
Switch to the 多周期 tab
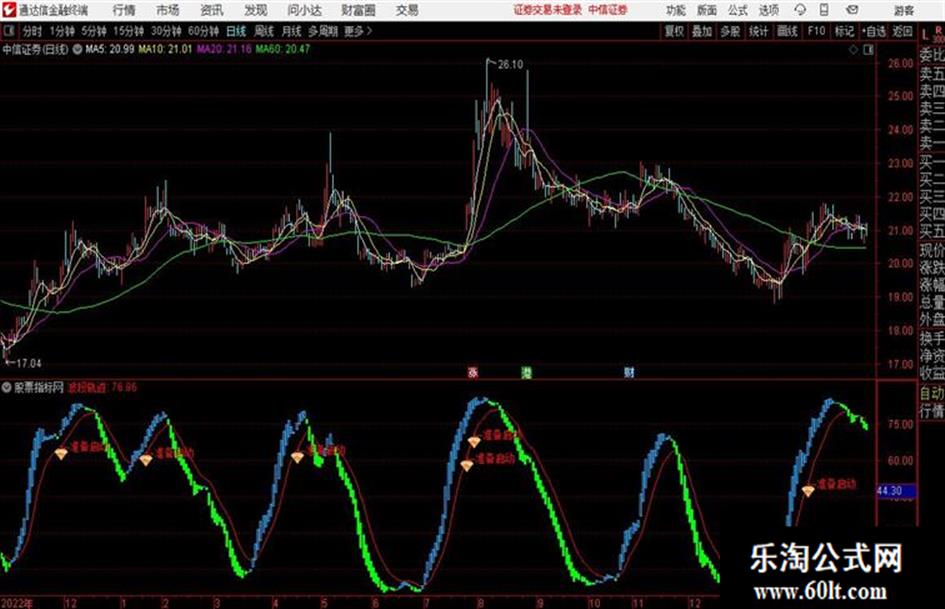tap(323, 31)
